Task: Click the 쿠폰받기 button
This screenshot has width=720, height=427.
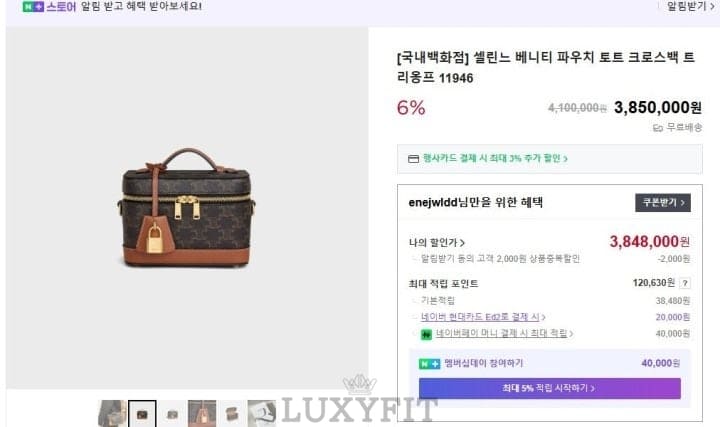Action: pyautogui.click(x=663, y=202)
